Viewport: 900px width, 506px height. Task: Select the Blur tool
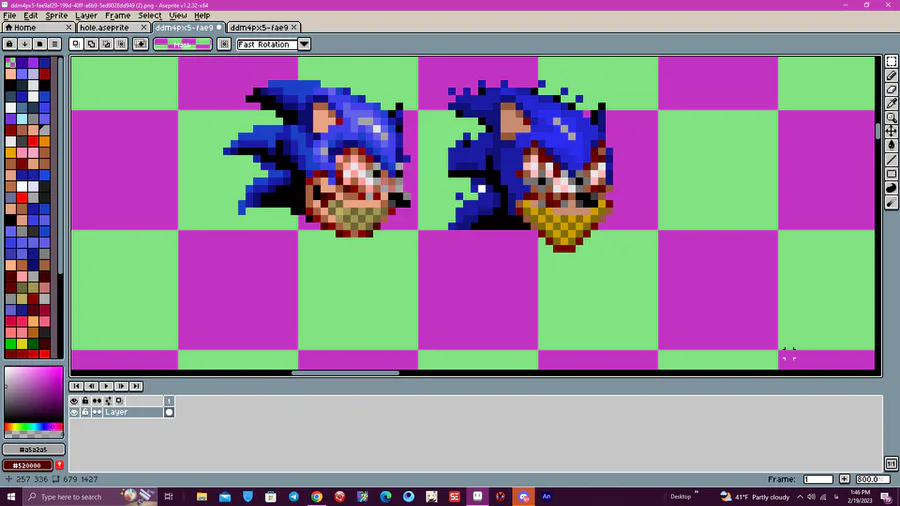(891, 203)
